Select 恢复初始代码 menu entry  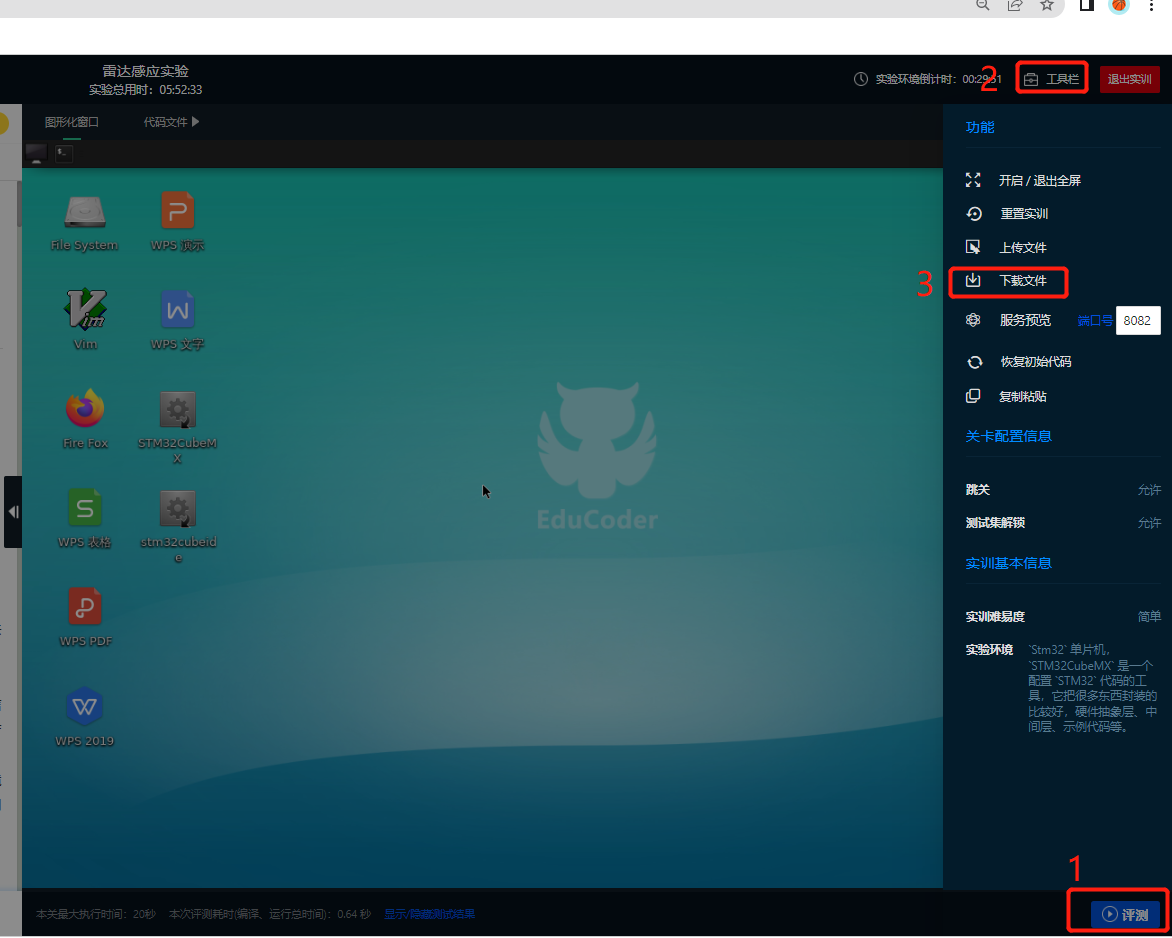(1036, 362)
